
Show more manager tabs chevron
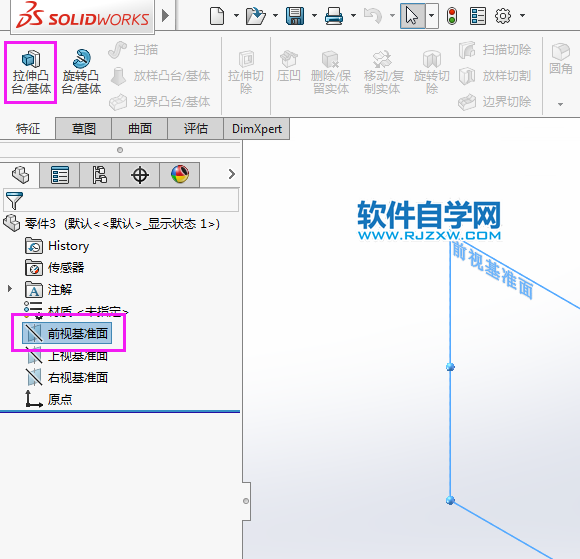232,174
